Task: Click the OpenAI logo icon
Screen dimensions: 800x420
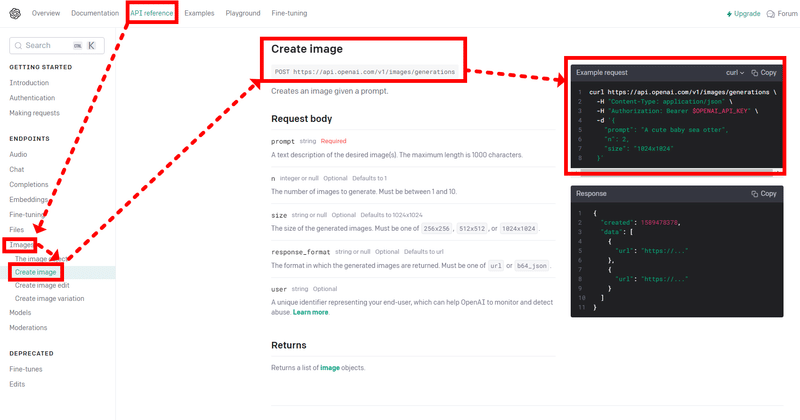Action: 15,13
